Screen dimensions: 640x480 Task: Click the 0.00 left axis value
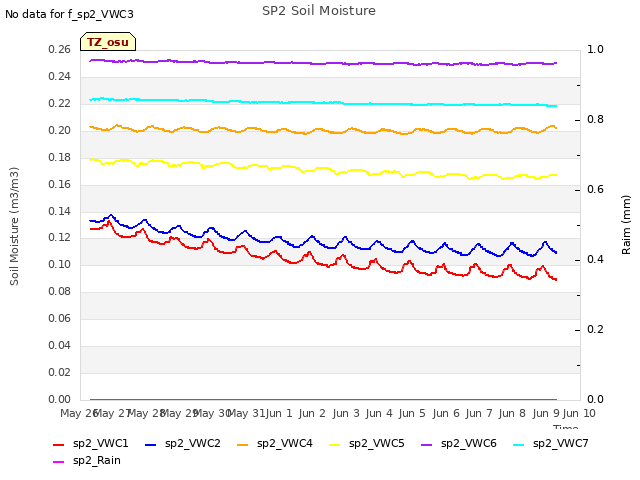coord(60,399)
